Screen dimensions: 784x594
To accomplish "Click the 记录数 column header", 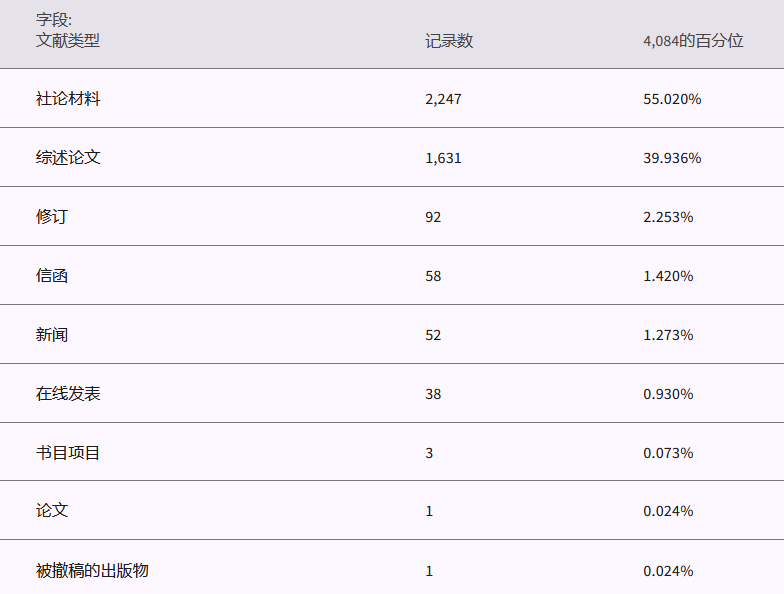I will (449, 41).
